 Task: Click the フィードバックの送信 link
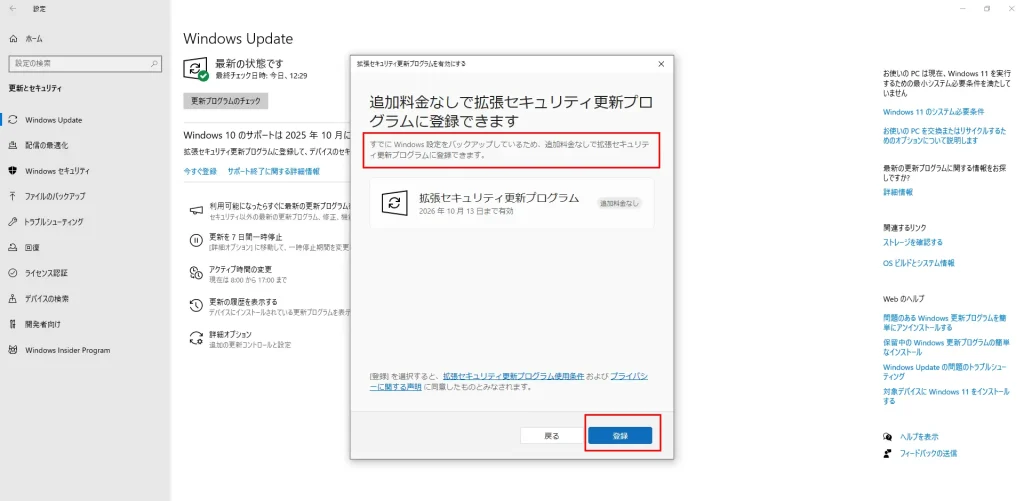[x=927, y=453]
